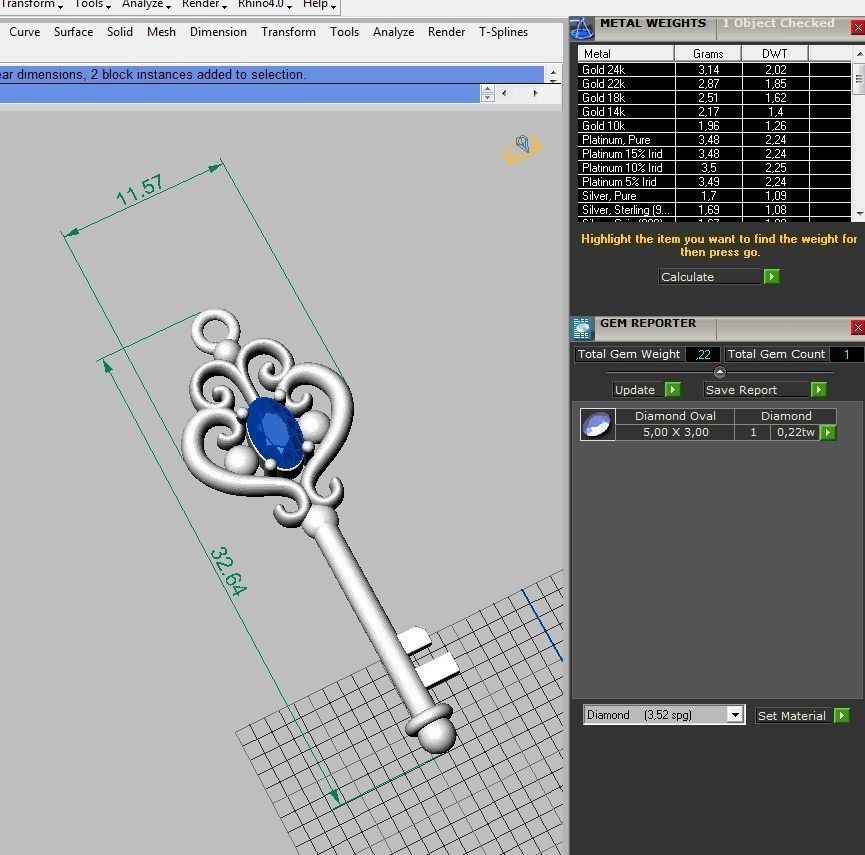Viewport: 865px width, 855px height.
Task: Click the 5,00 X 3,00 gem size cell
Action: (675, 432)
